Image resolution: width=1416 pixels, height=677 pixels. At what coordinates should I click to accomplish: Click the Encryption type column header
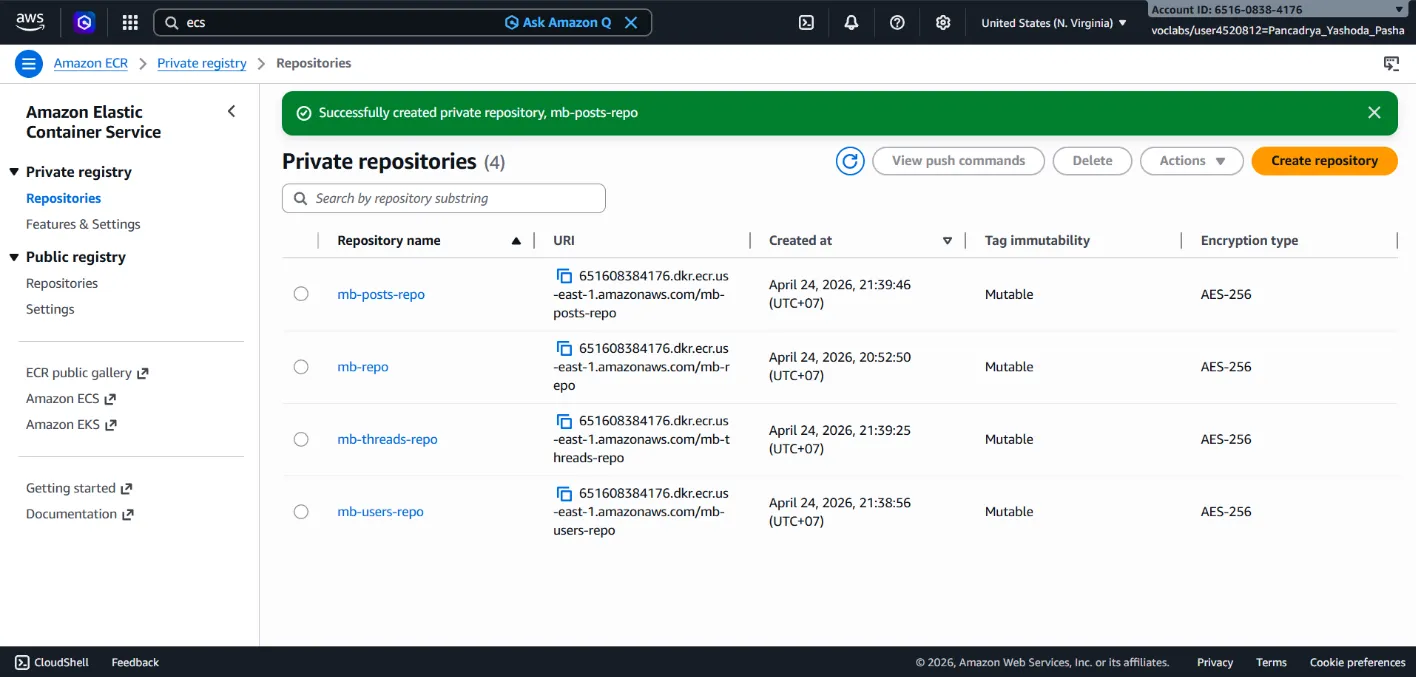tap(1249, 240)
